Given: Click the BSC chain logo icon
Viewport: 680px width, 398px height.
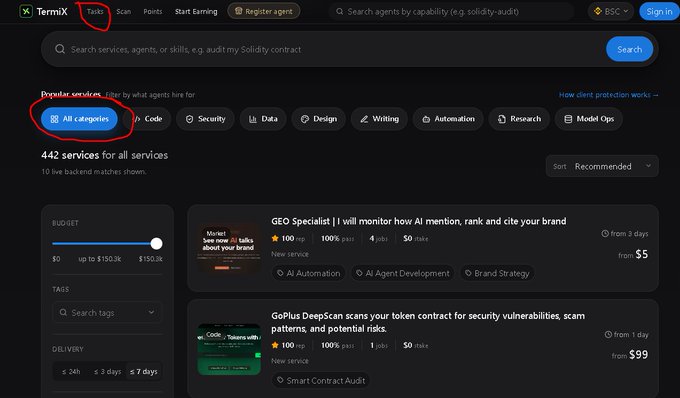Looking at the screenshot, I should click(x=598, y=11).
